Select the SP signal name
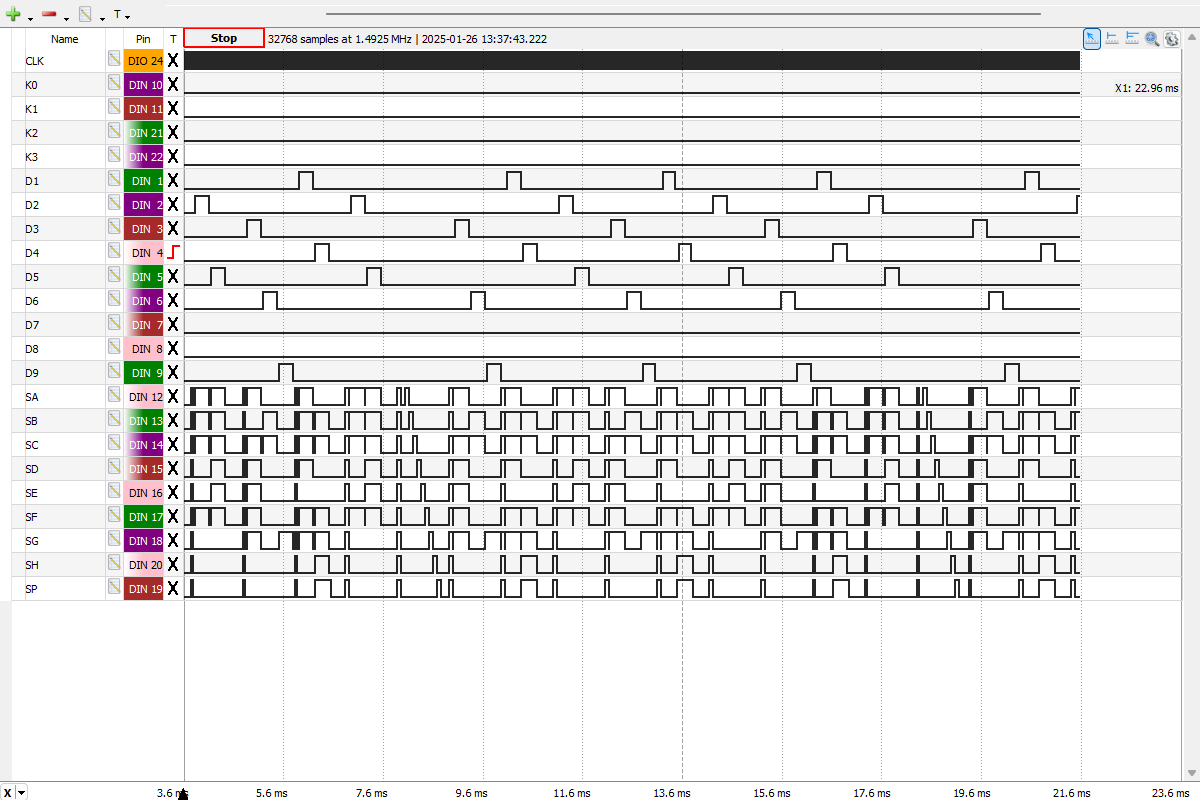The width and height of the screenshot is (1200, 800). 31,589
